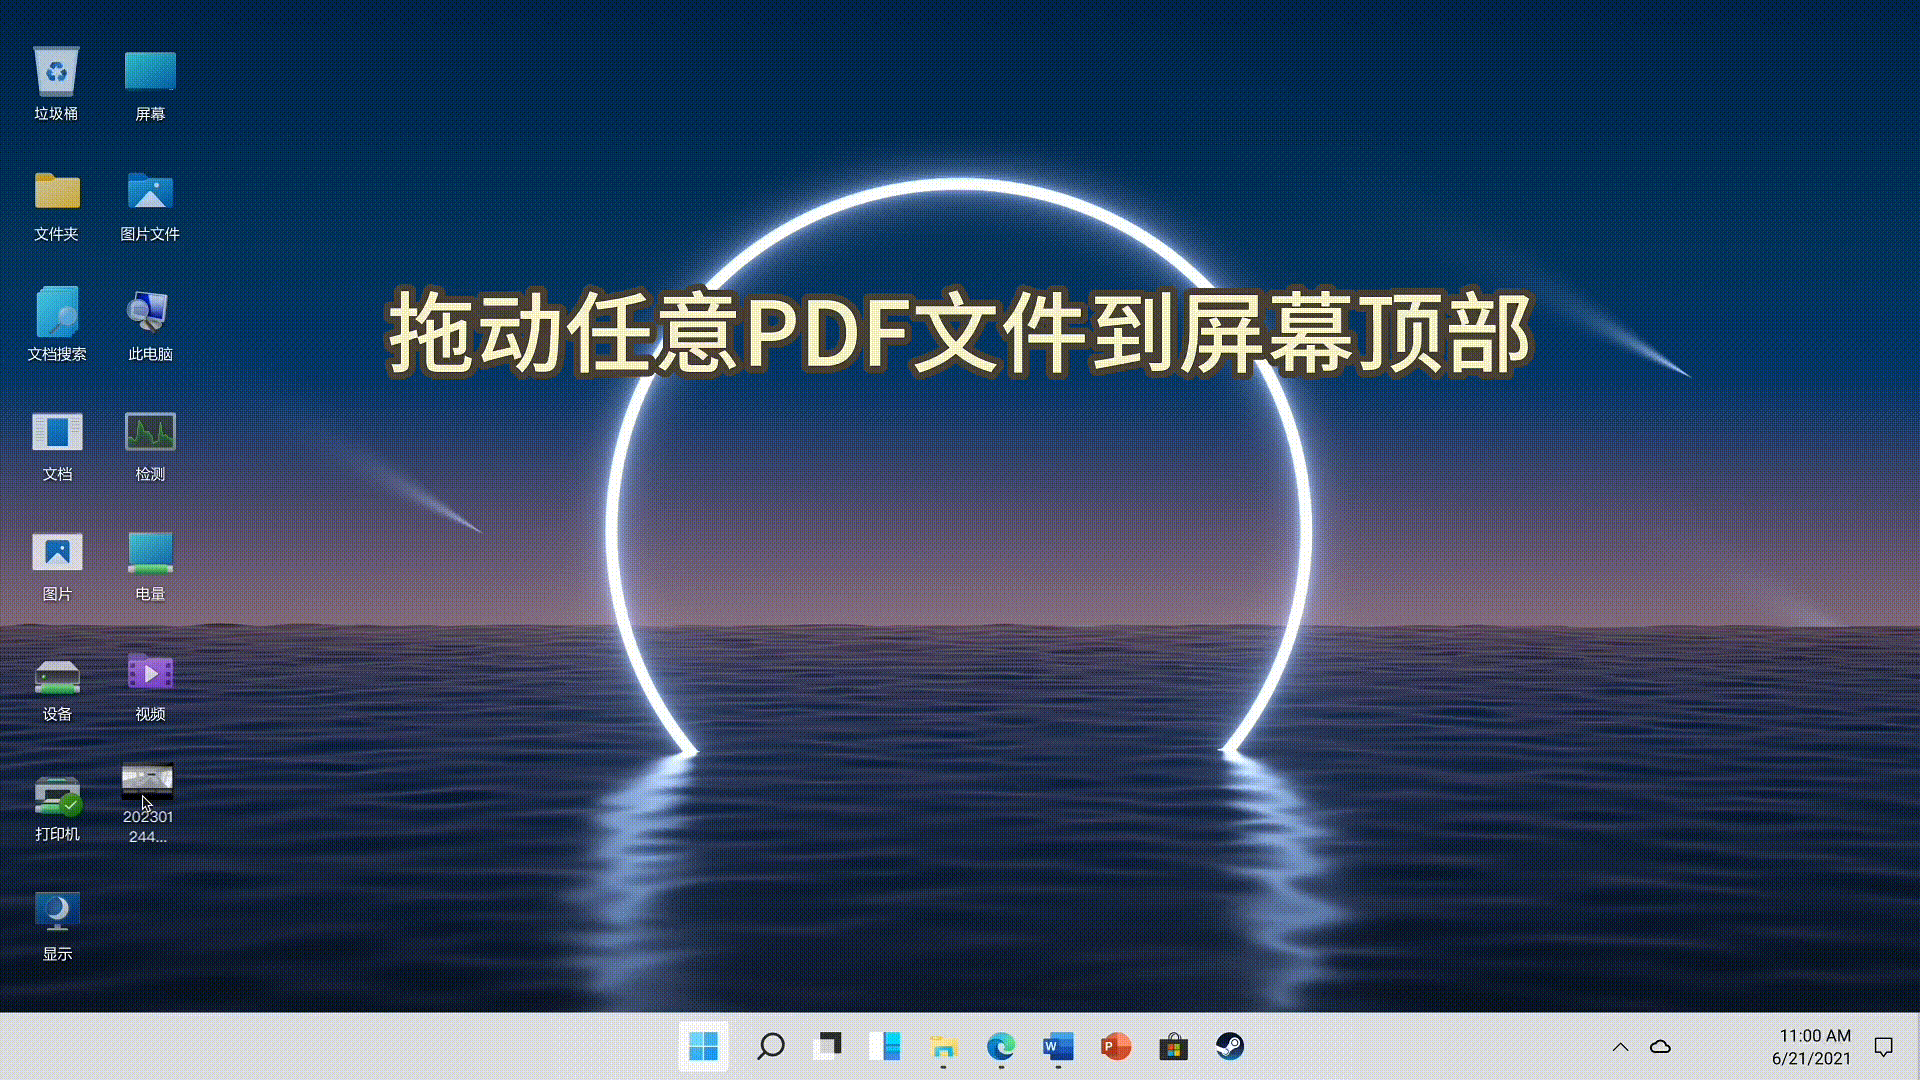
Task: Open the clock showing 11:00 AM
Action: tap(1811, 1047)
